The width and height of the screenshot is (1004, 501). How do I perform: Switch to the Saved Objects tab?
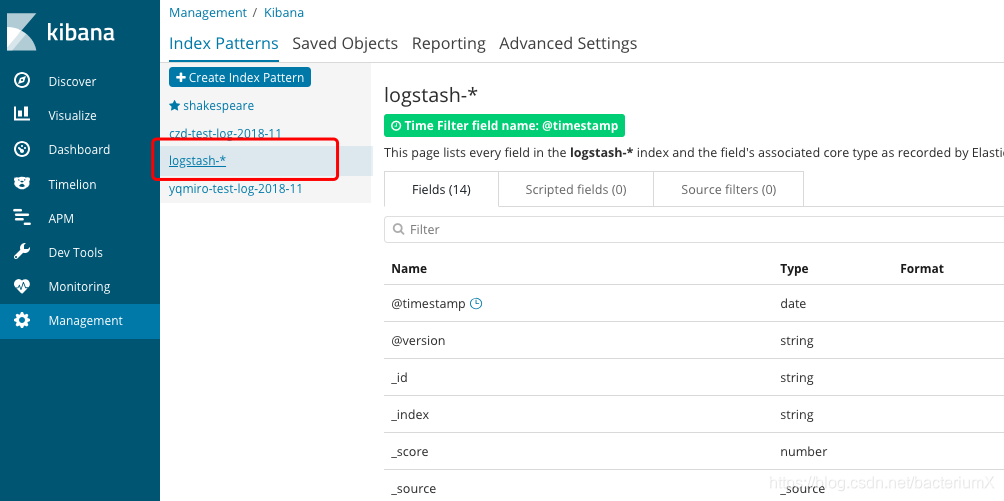(345, 44)
